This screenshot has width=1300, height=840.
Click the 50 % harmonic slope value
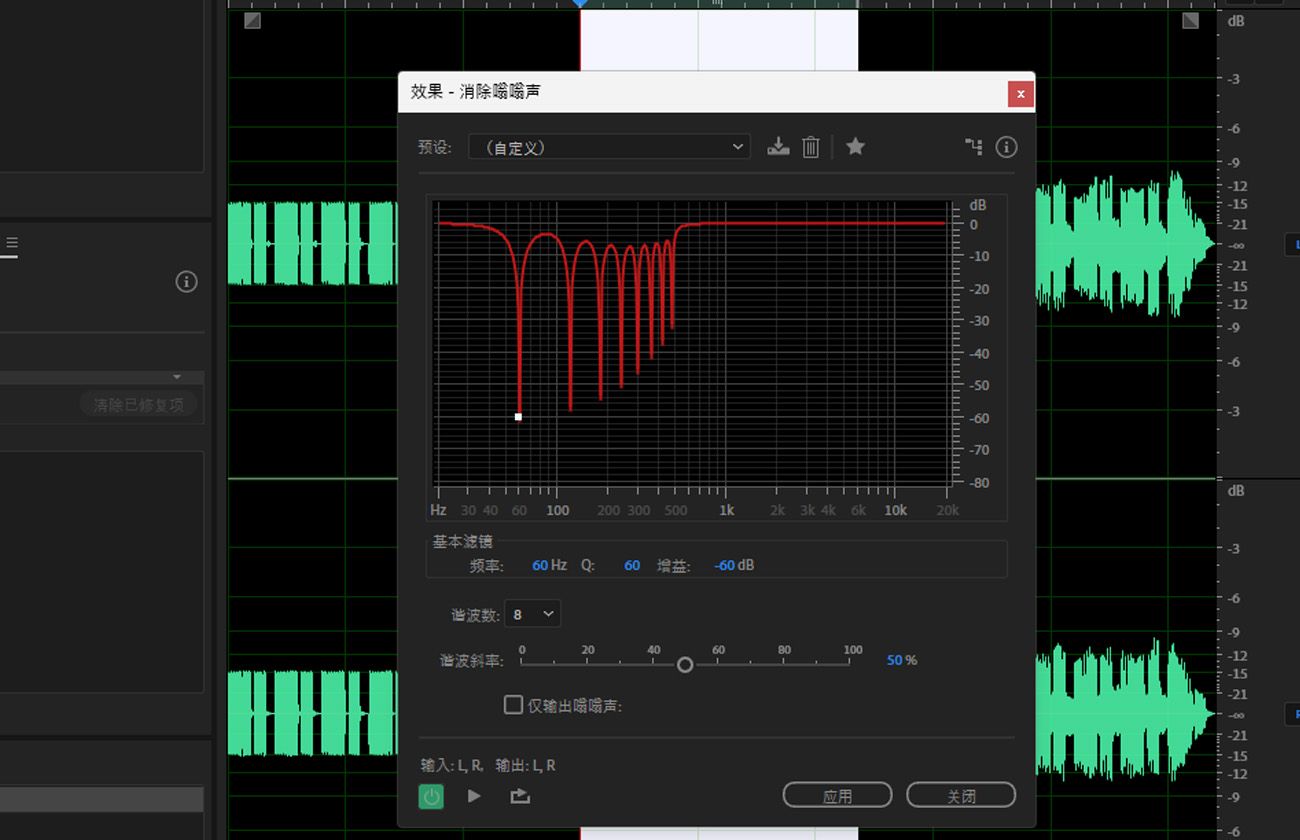[902, 660]
